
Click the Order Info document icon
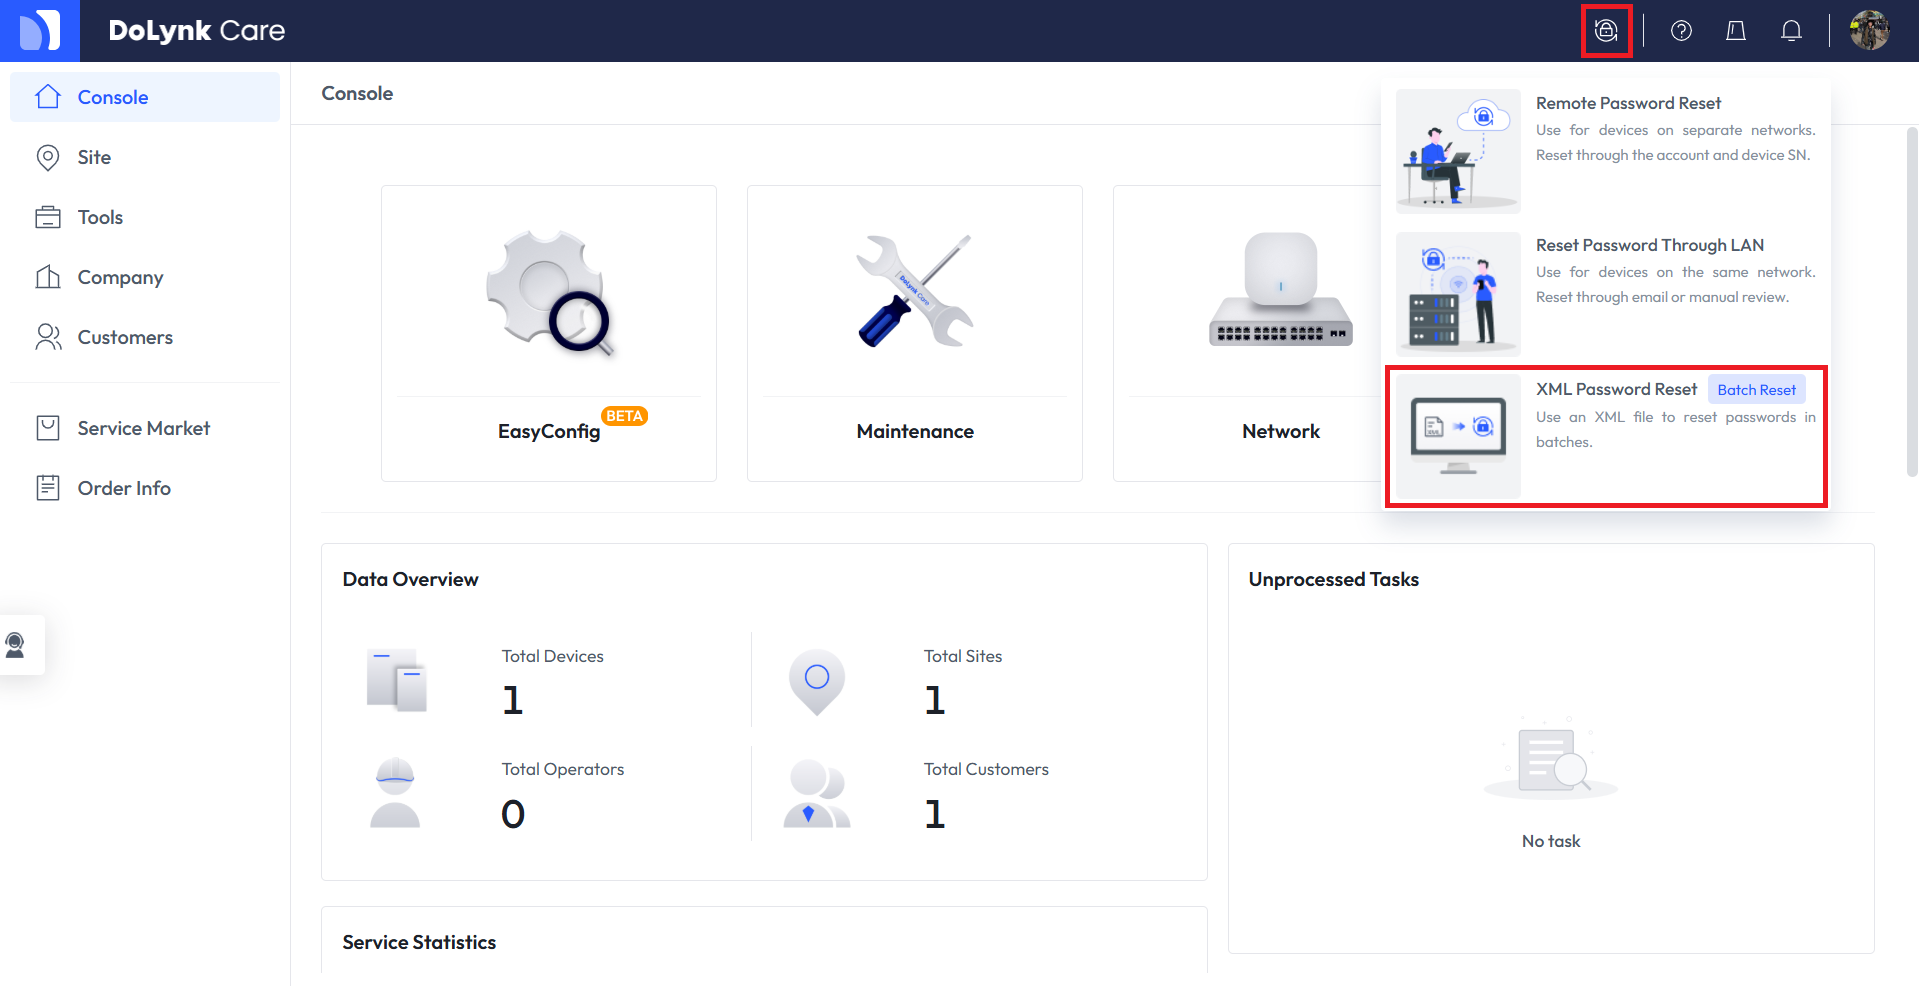[48, 488]
